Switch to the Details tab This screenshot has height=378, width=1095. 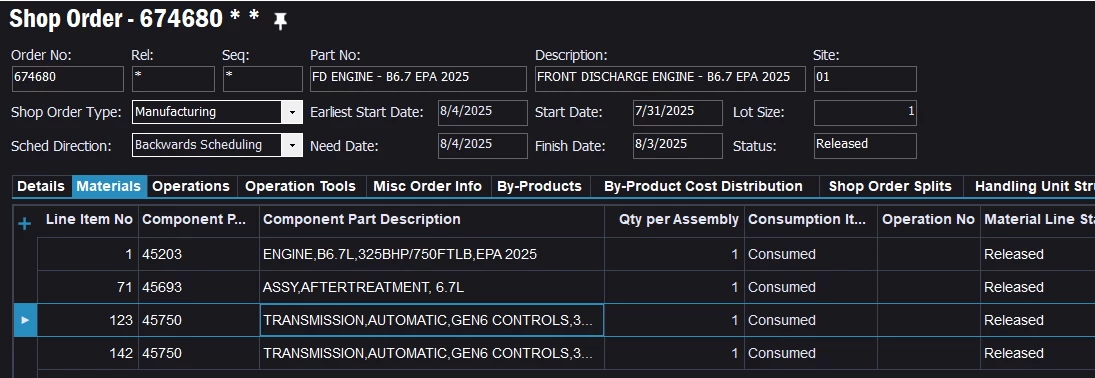coord(41,187)
